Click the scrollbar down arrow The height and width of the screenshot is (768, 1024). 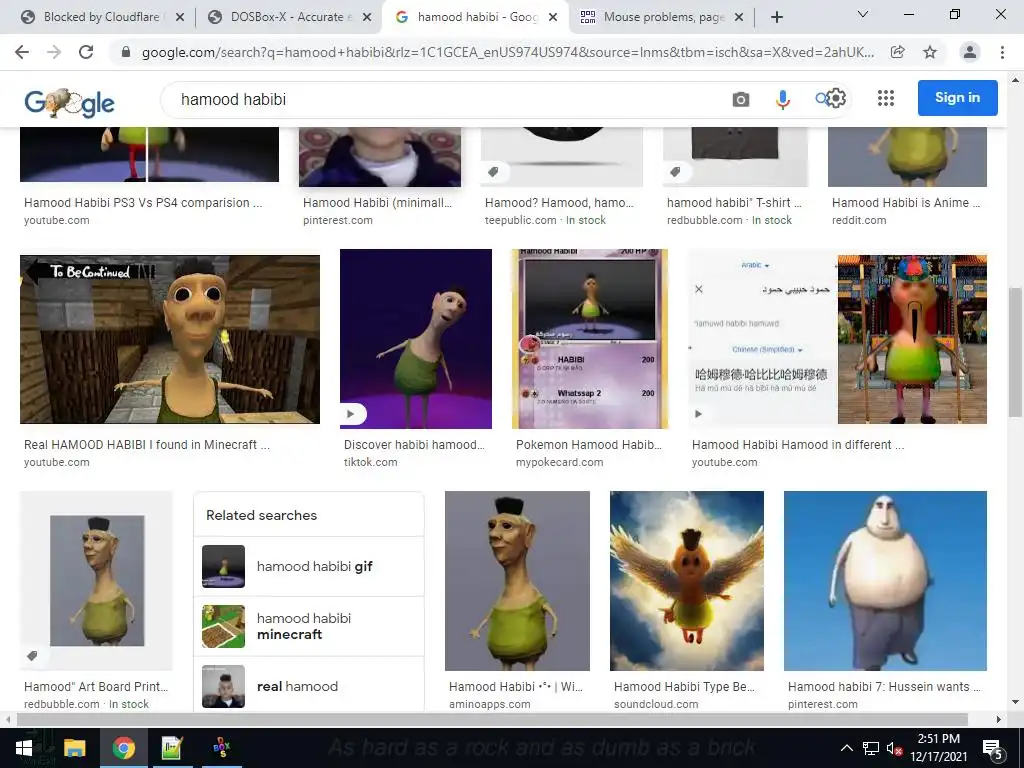[x=1015, y=703]
